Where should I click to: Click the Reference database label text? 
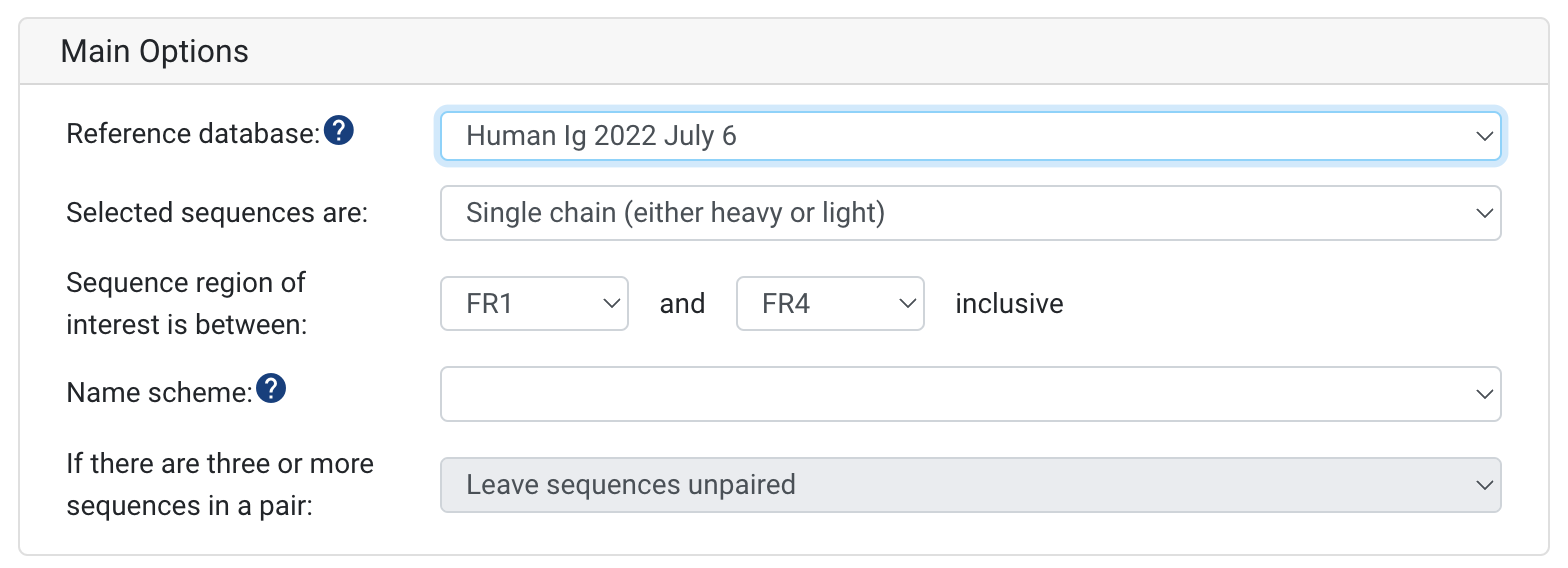click(193, 133)
